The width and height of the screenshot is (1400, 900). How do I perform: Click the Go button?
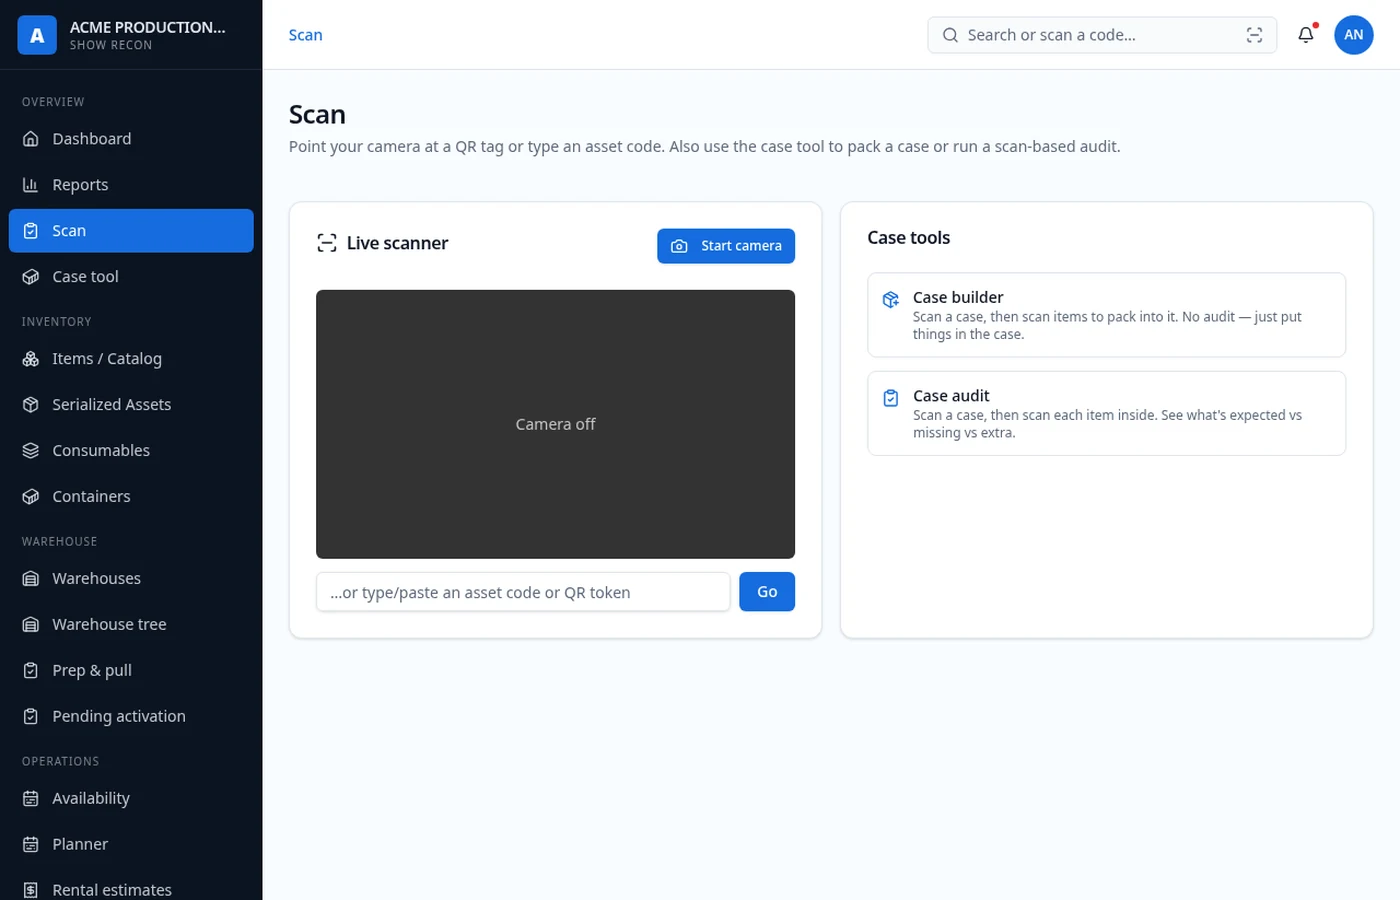pos(767,592)
